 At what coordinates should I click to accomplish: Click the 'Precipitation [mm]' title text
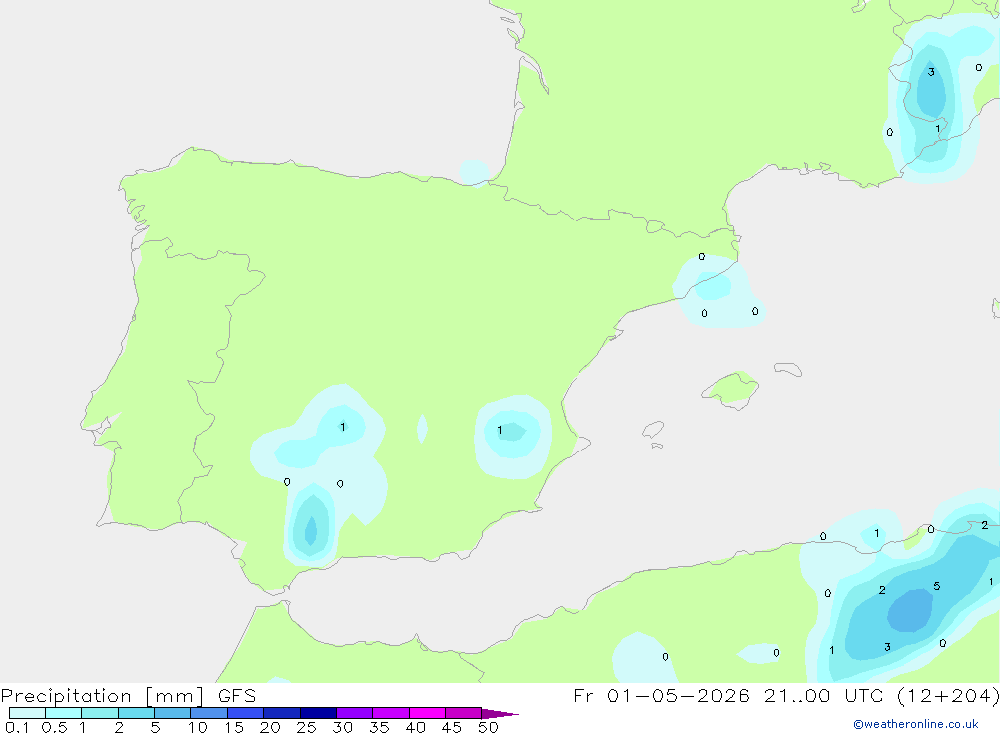click(x=103, y=696)
